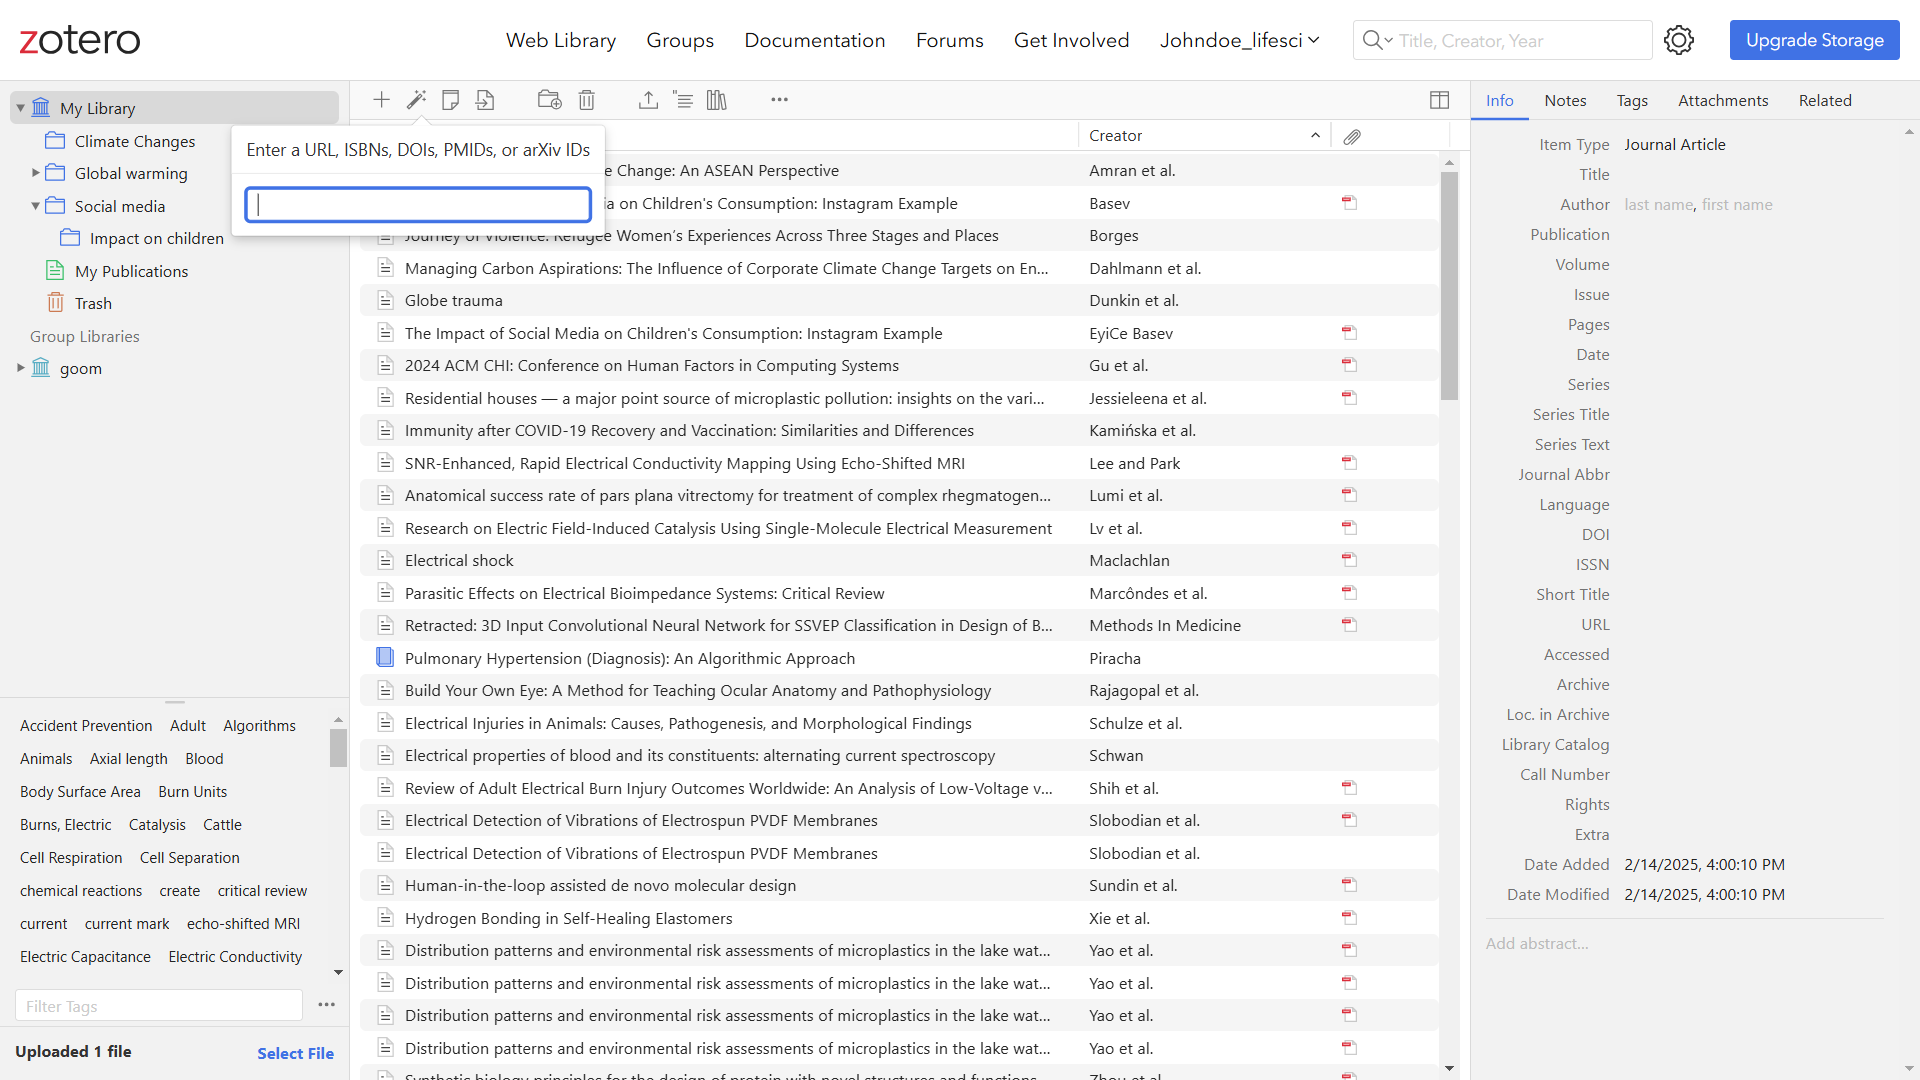This screenshot has width=1920, height=1080.
Task: Open the New Collection folder icon
Action: click(548, 100)
